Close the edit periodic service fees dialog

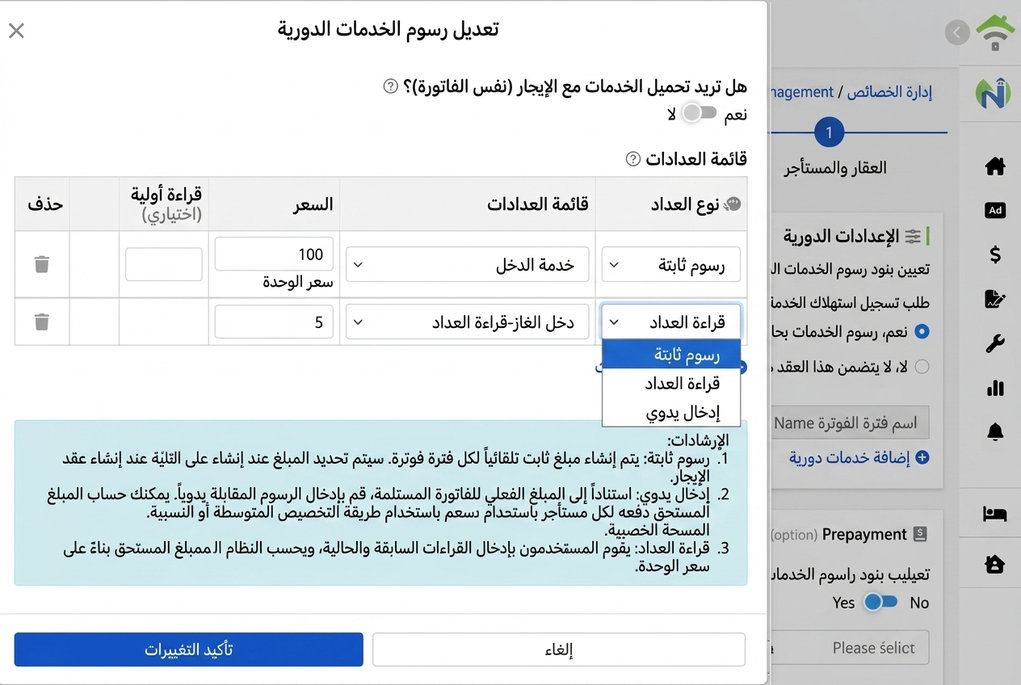pyautogui.click(x=16, y=31)
